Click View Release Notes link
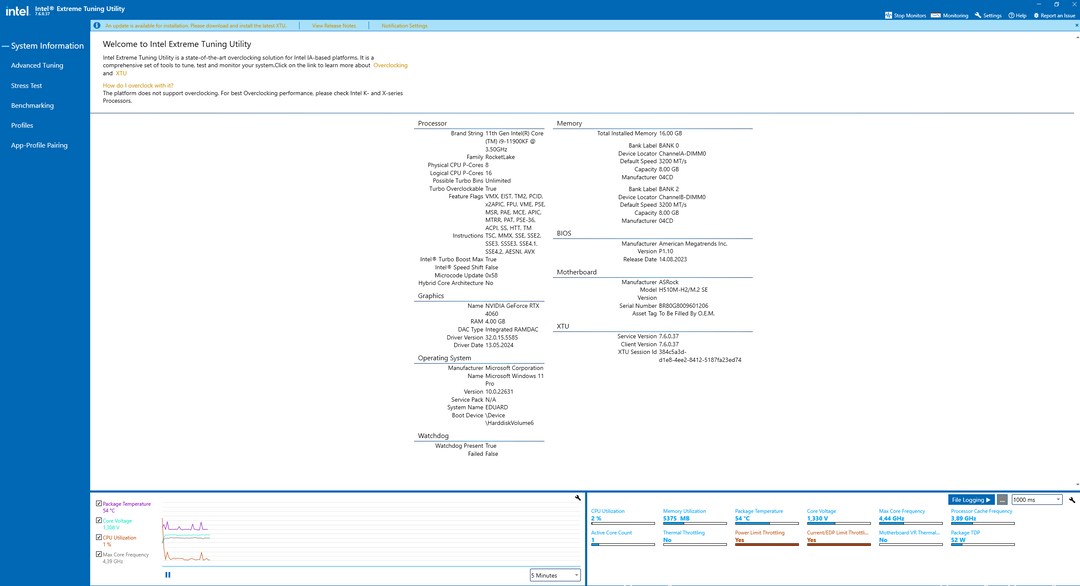The height and width of the screenshot is (586, 1080). coord(334,25)
